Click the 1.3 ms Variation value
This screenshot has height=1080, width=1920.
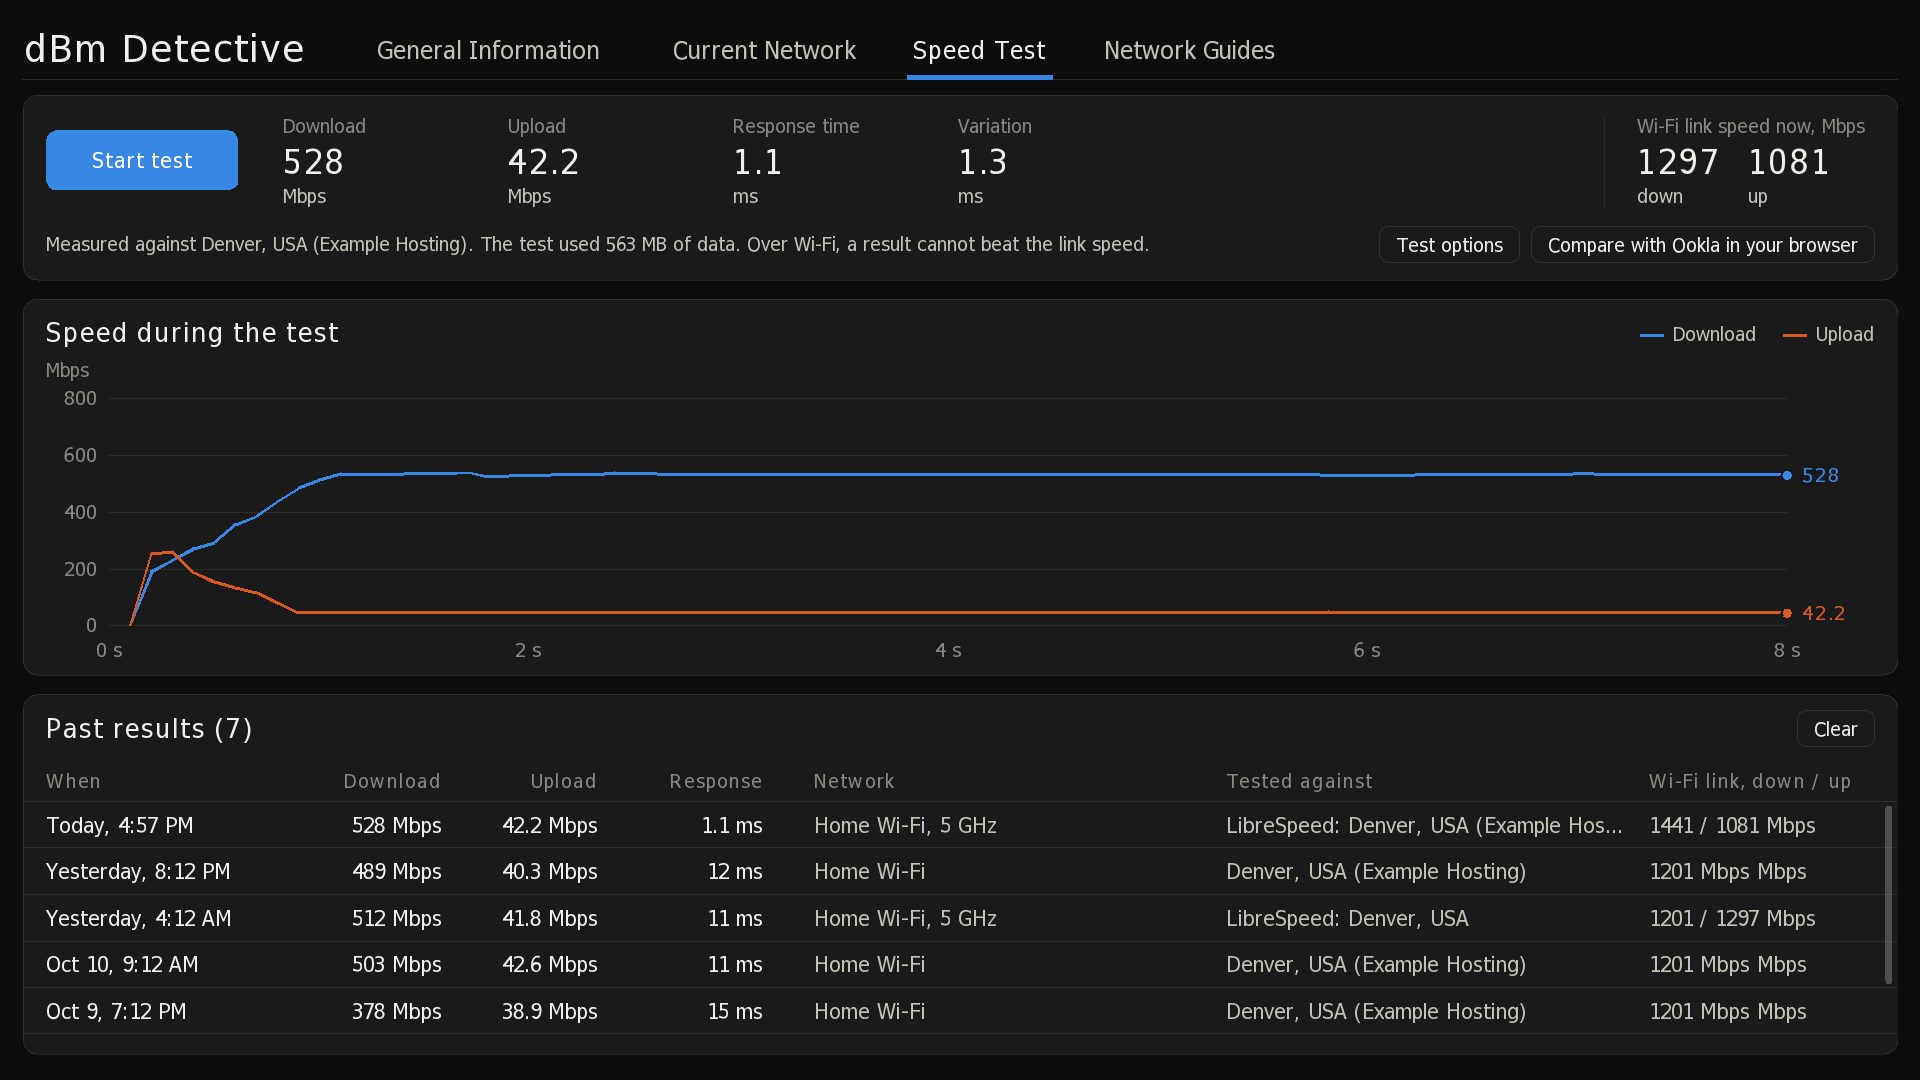click(983, 162)
